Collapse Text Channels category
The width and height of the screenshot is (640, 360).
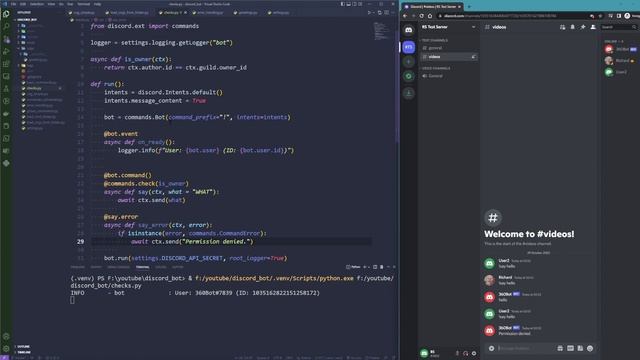point(435,40)
